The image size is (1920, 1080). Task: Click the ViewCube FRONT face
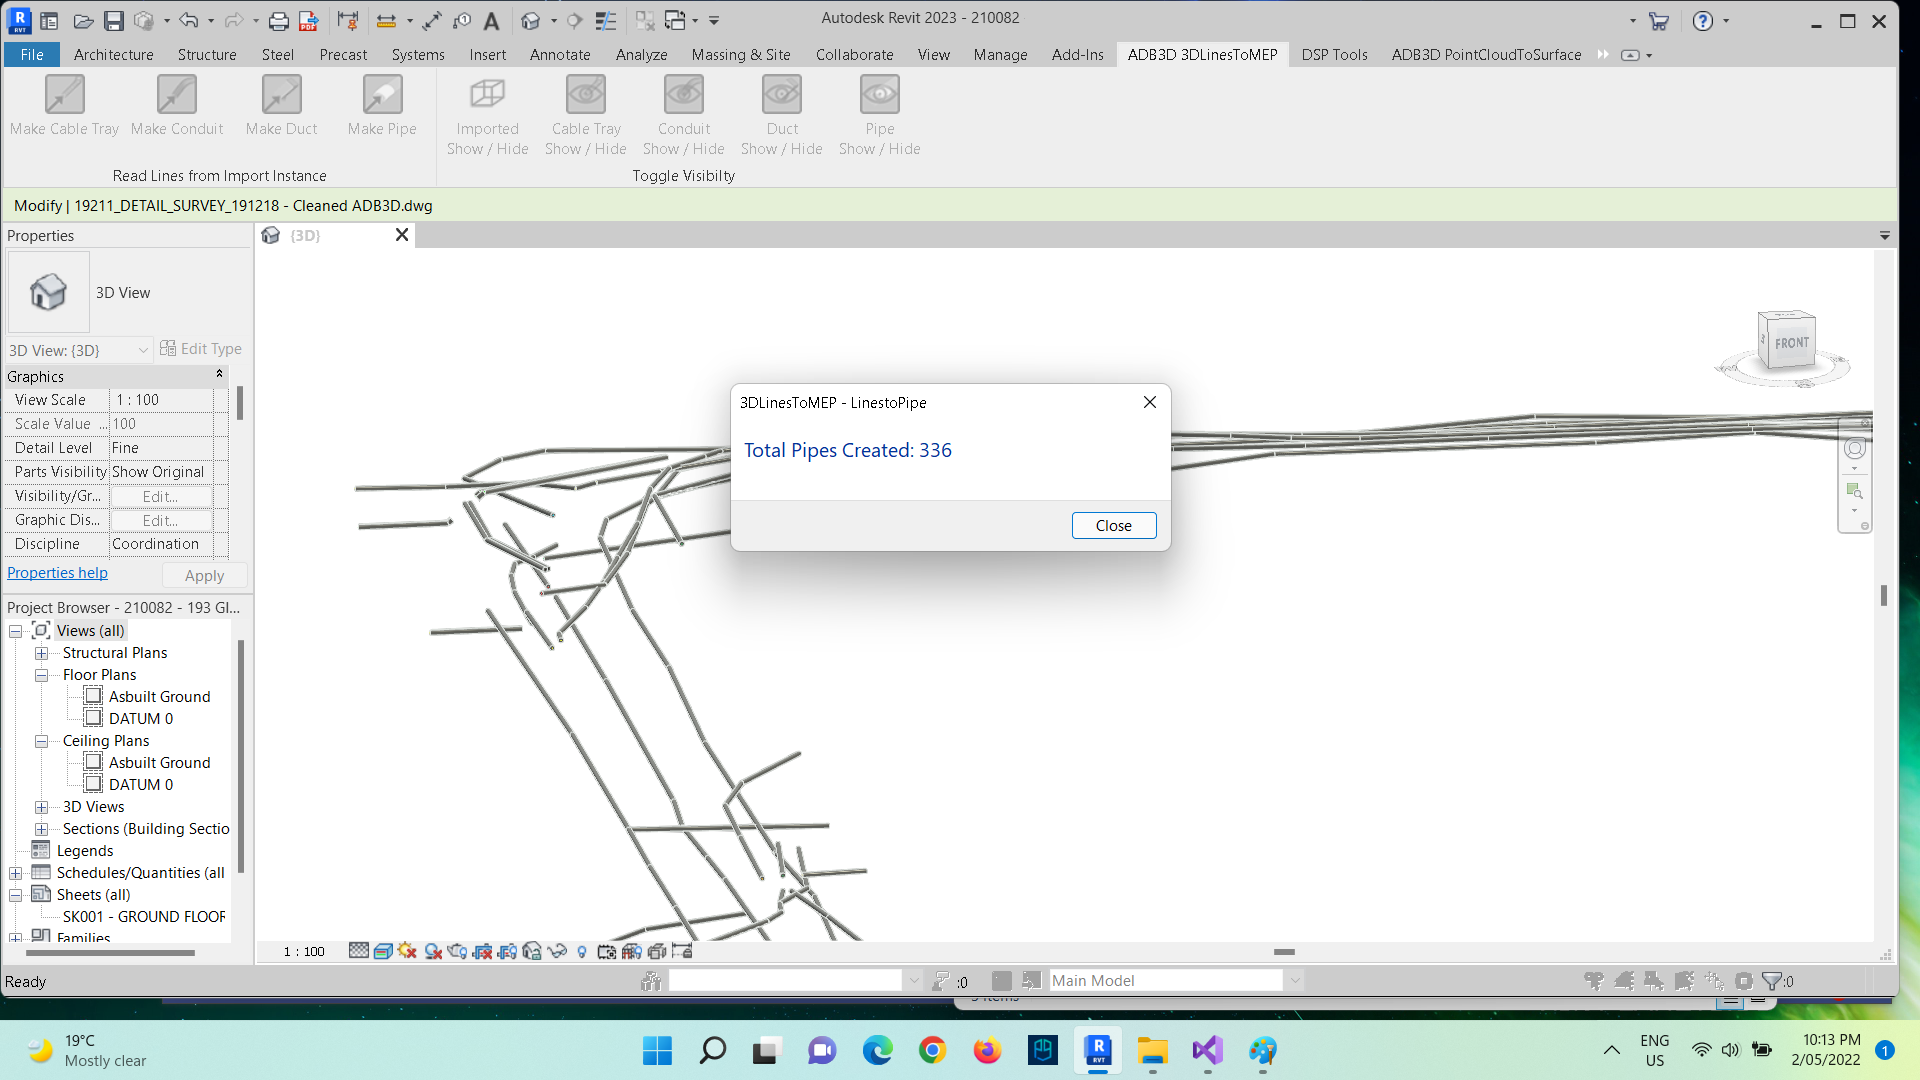(1791, 343)
